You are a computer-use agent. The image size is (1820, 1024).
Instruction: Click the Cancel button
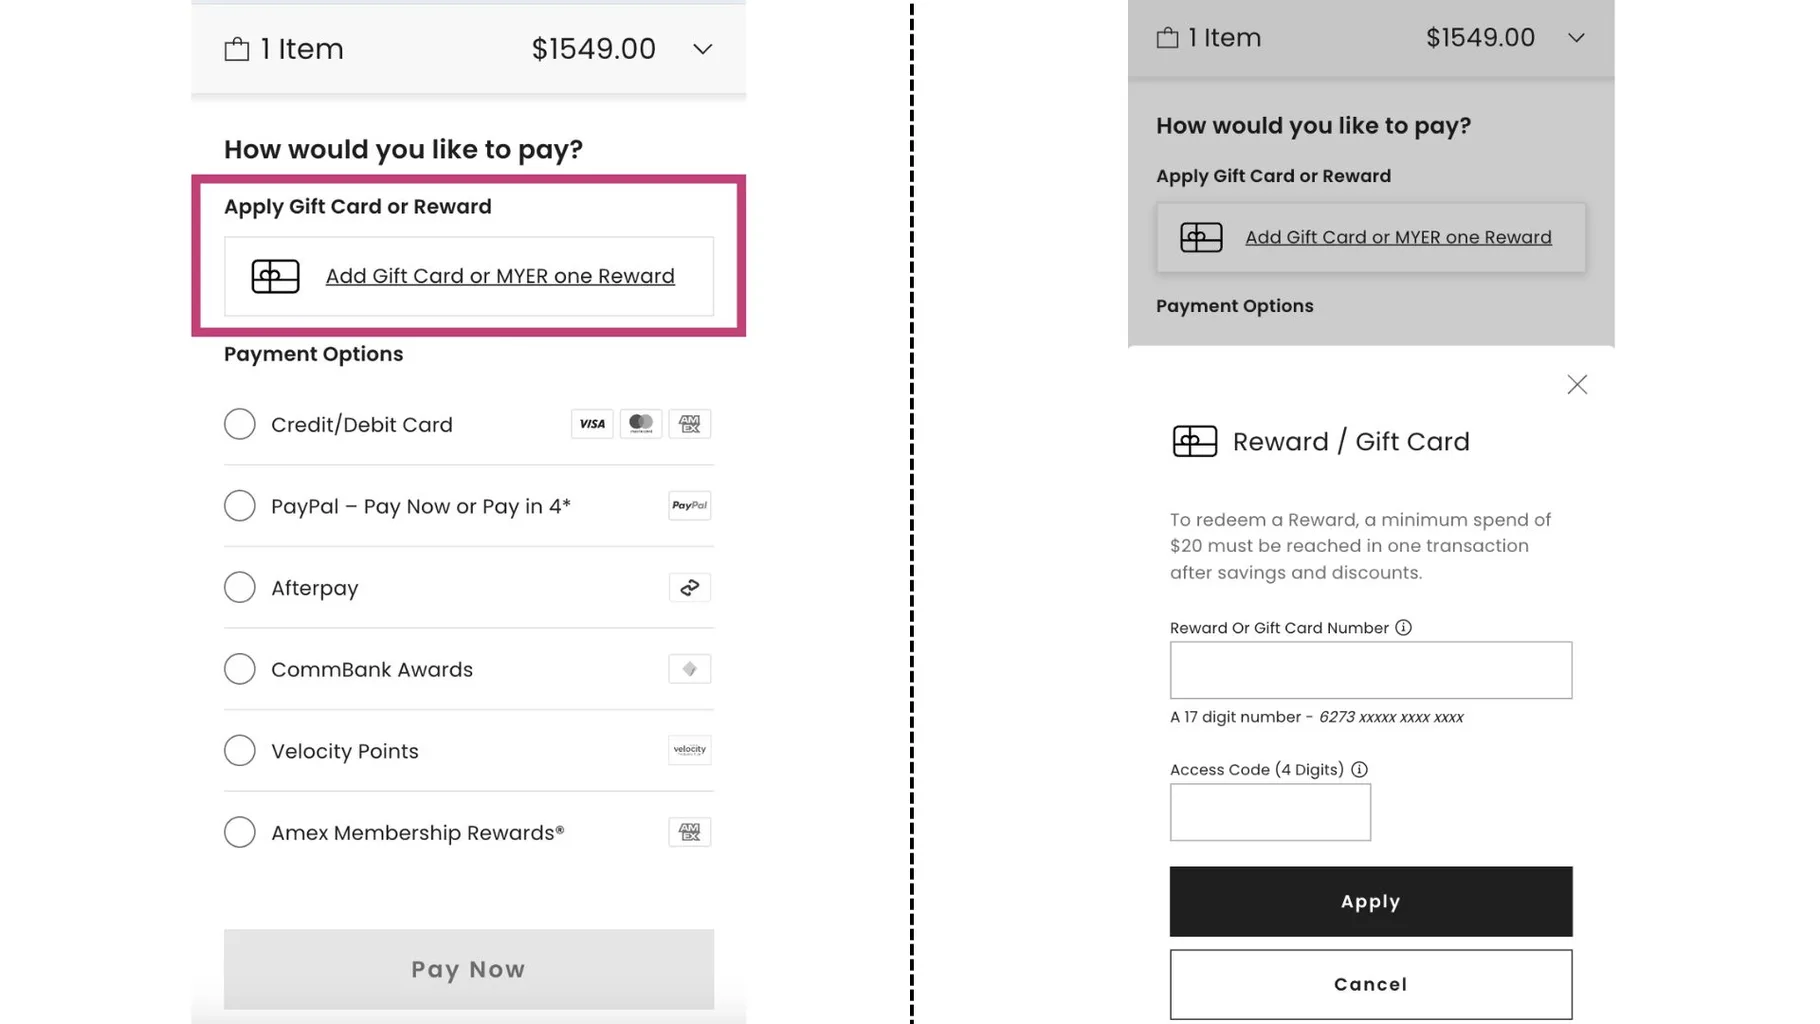(1370, 984)
